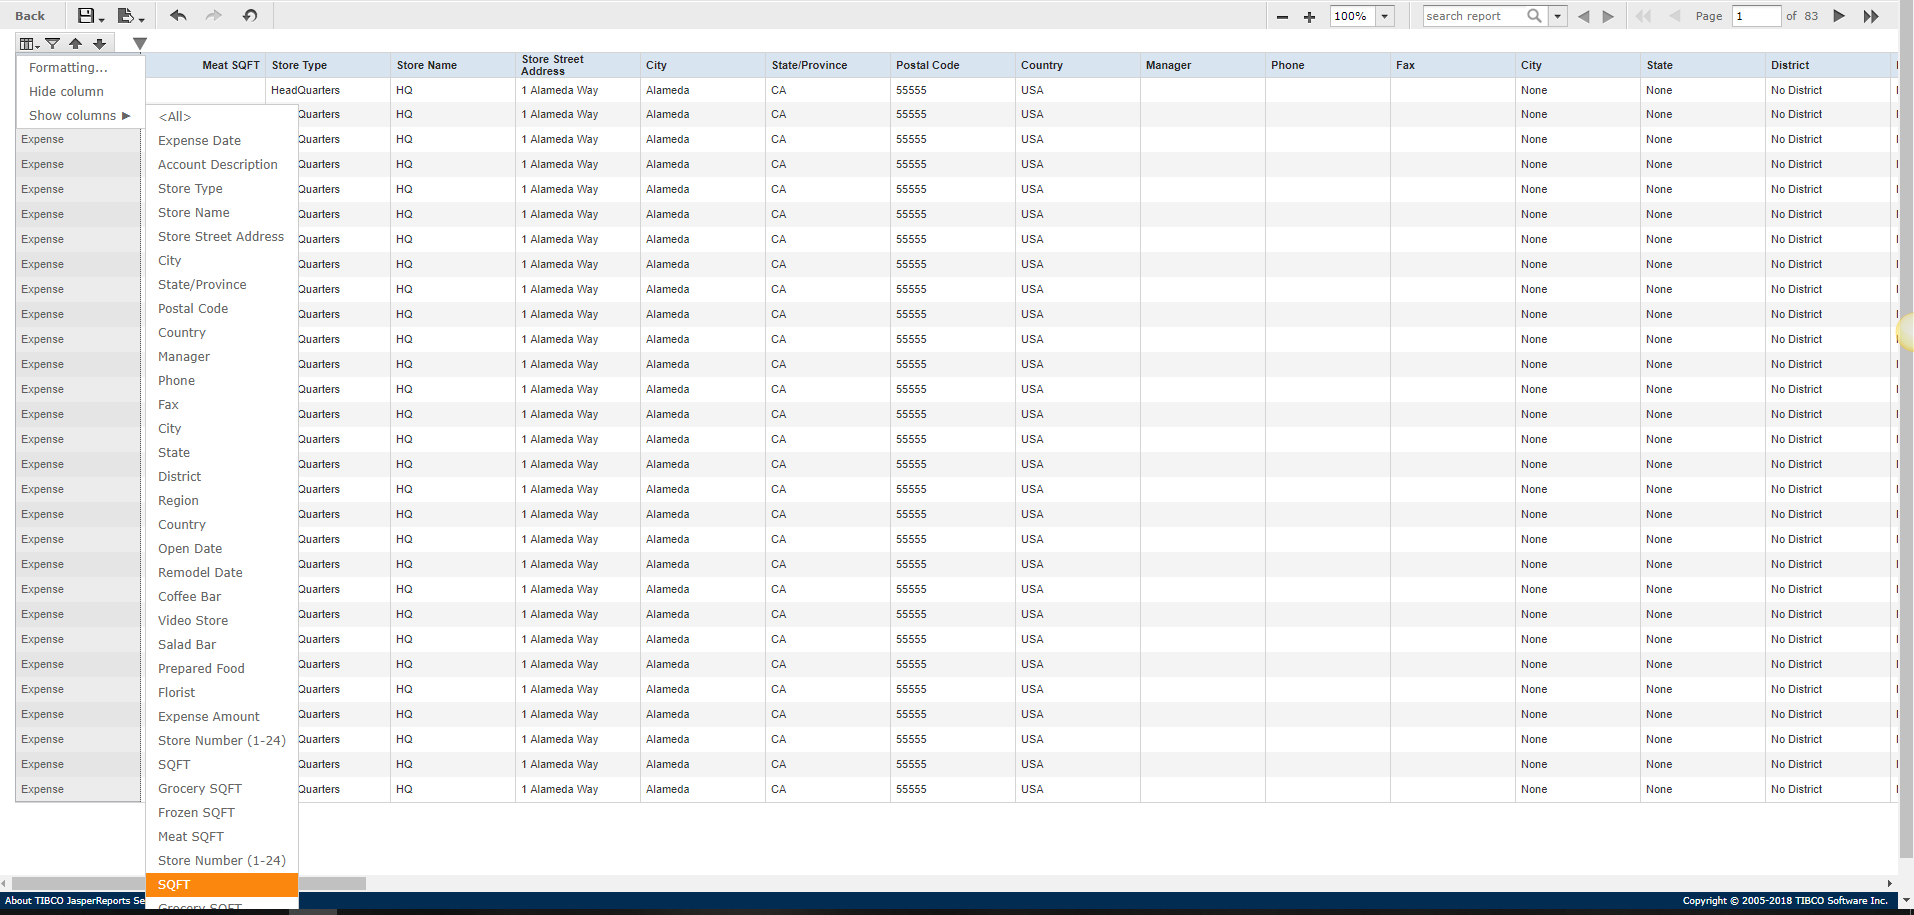Screen dimensions: 1914x915
Task: Click the Store Street Address column header
Action: 577,65
